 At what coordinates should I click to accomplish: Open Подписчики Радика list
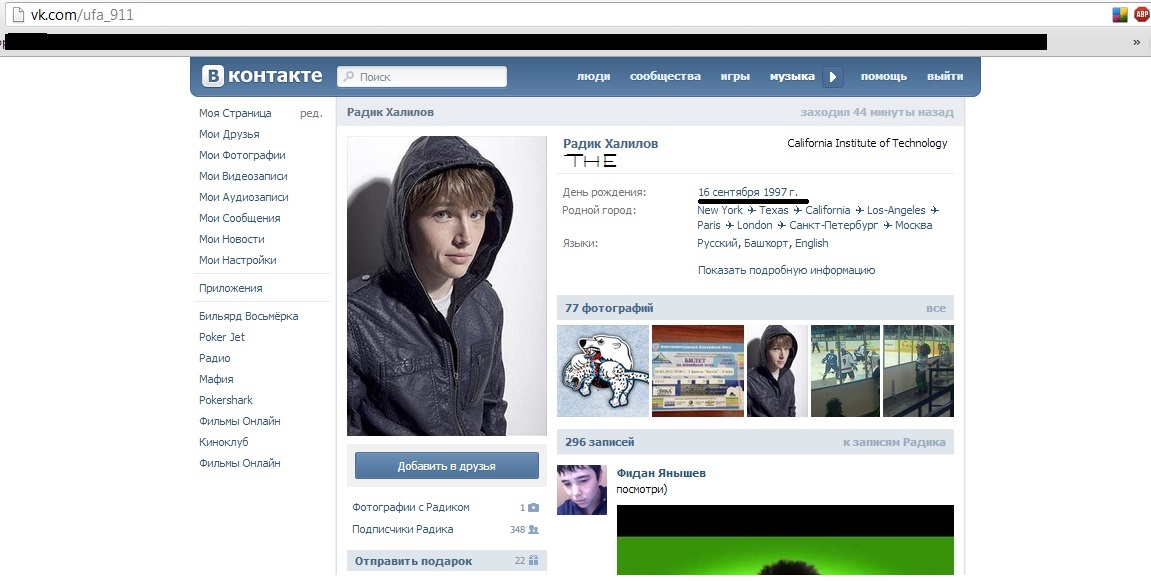click(402, 530)
